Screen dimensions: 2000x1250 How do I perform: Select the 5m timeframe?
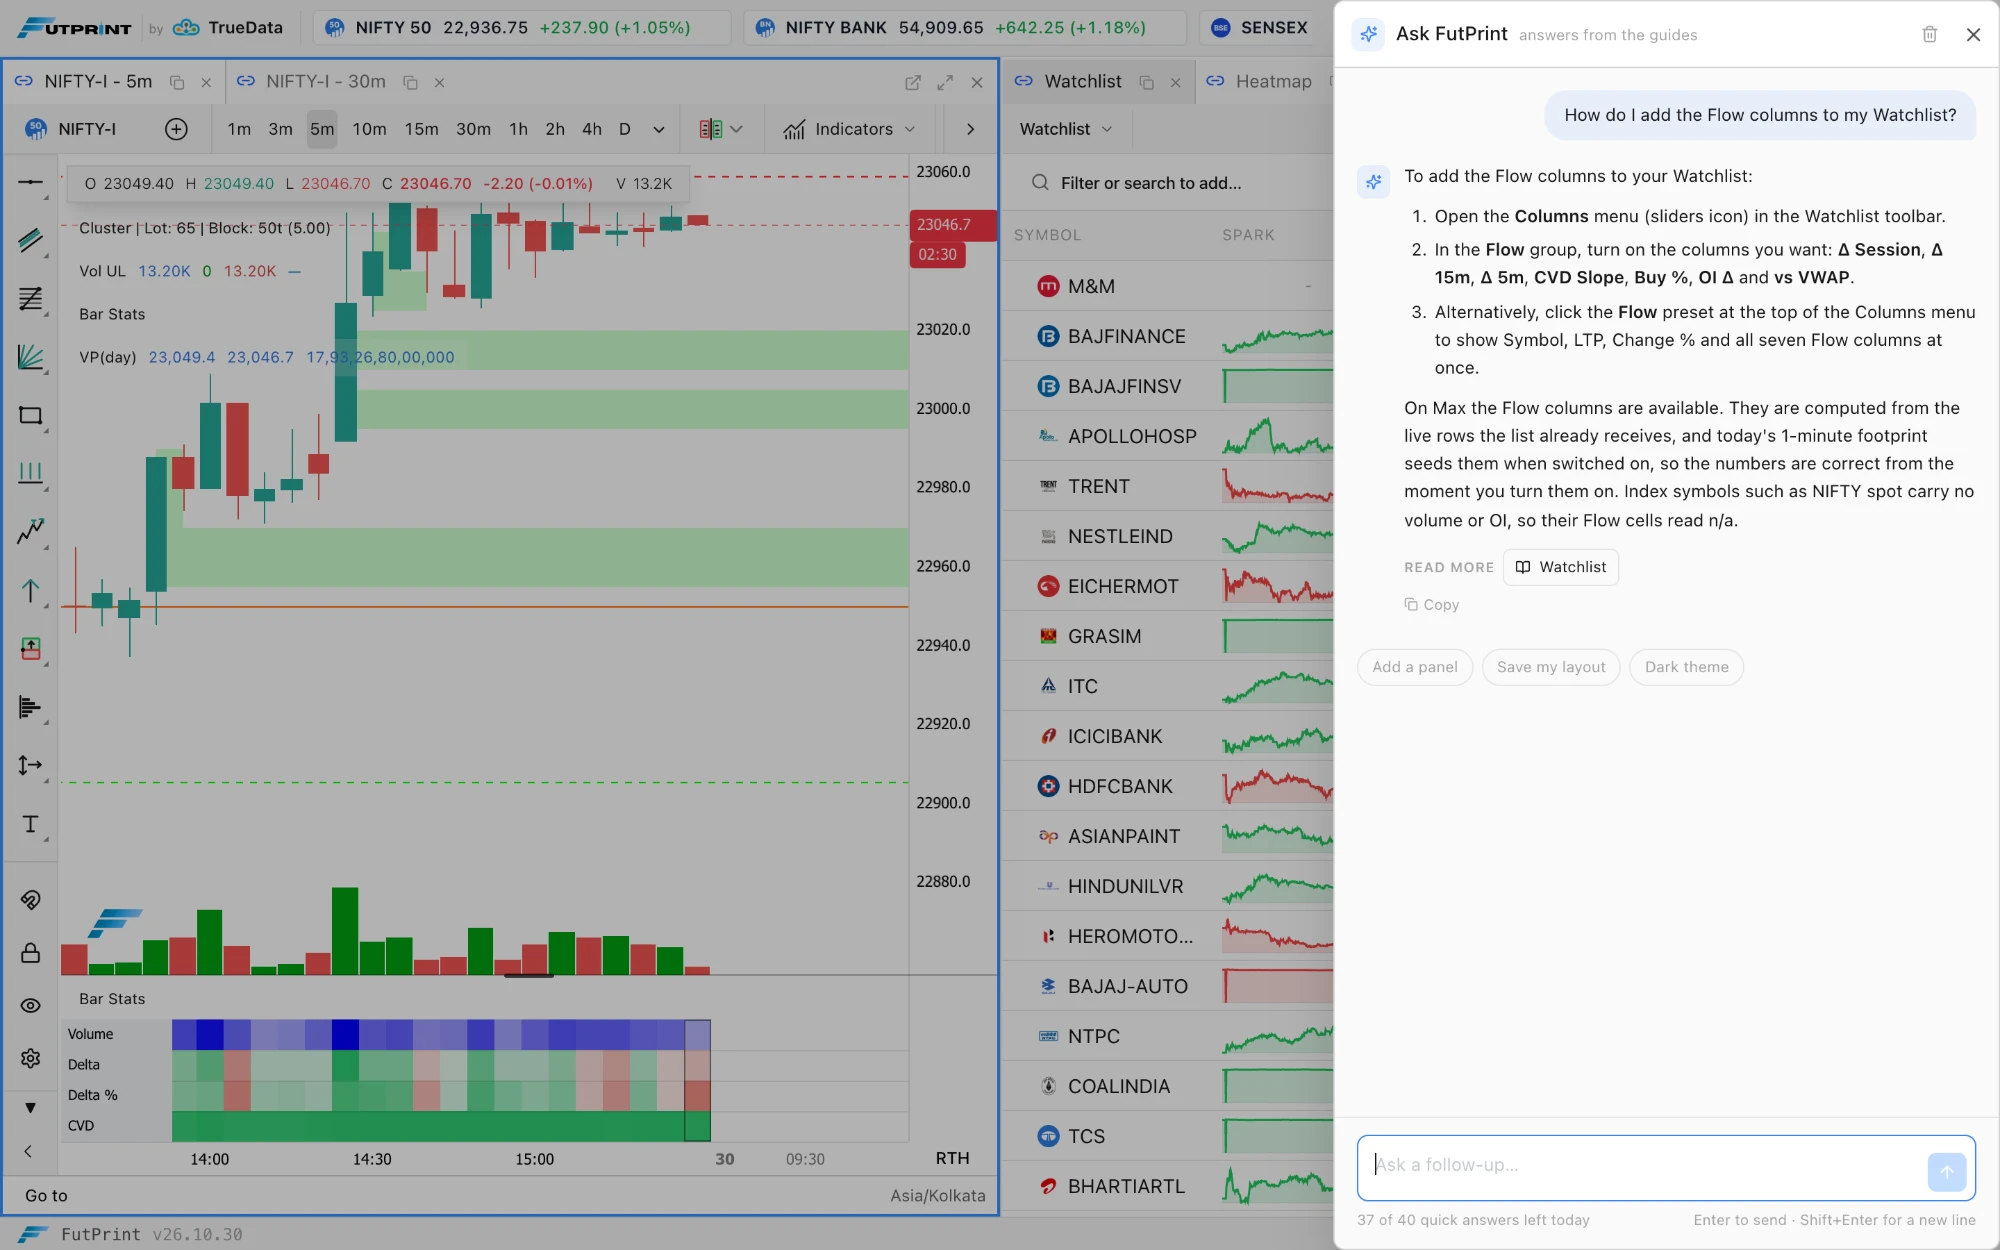coord(322,129)
